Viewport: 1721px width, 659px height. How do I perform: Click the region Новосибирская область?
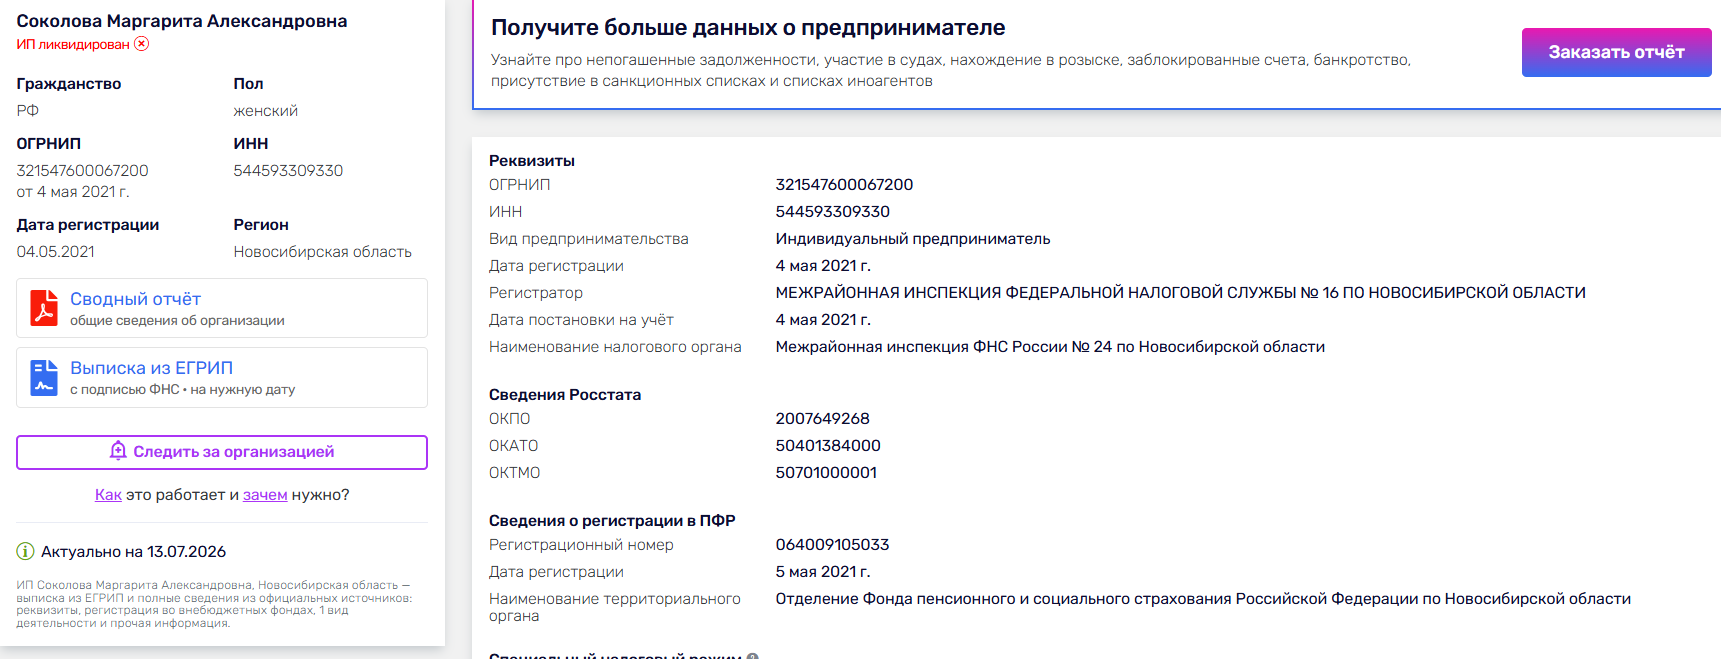point(322,252)
